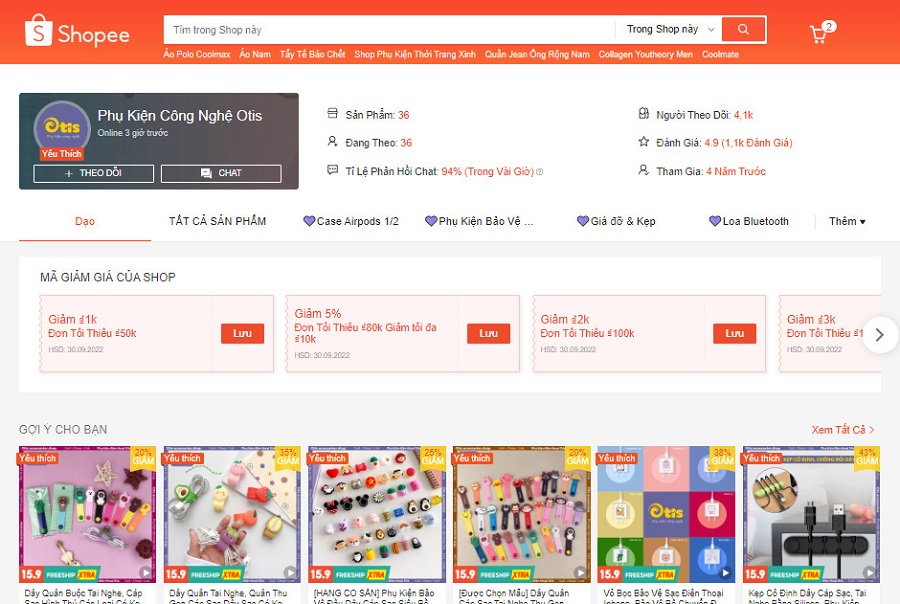Click the heart icon beside Loa Bluetooth

[x=715, y=221]
